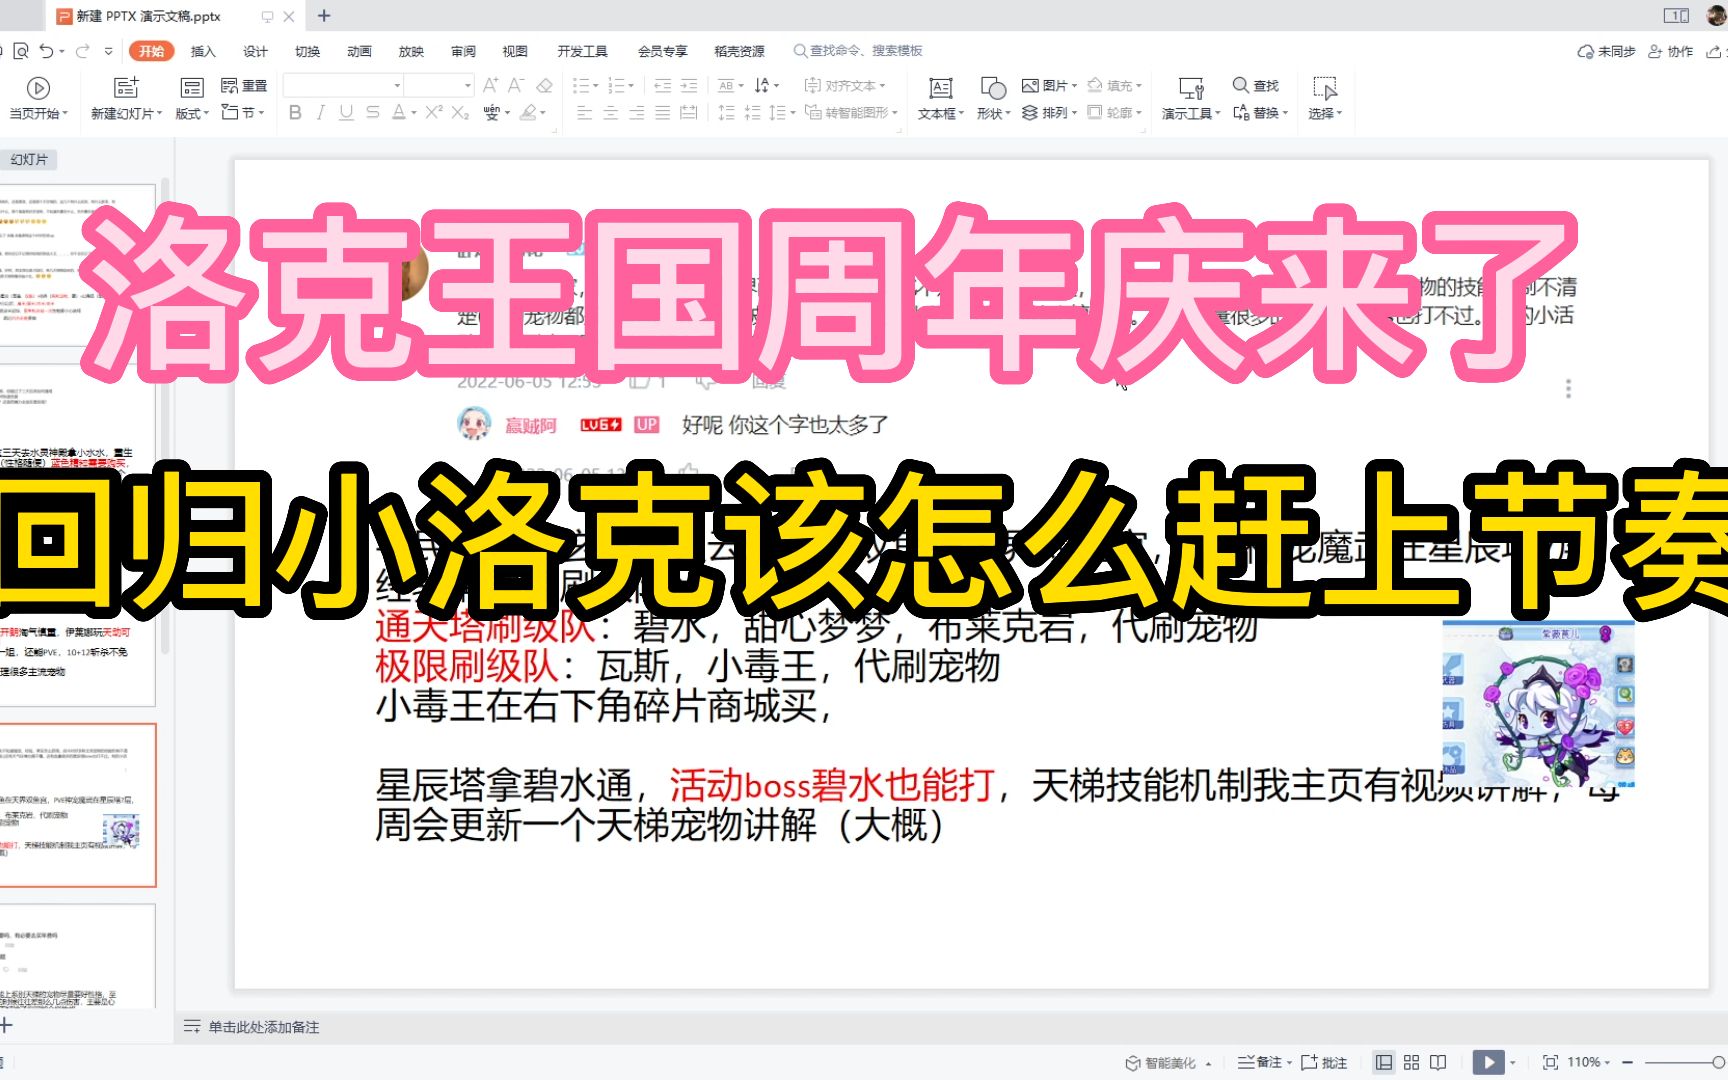Toggle superscript formatting
The image size is (1728, 1080).
click(x=434, y=113)
